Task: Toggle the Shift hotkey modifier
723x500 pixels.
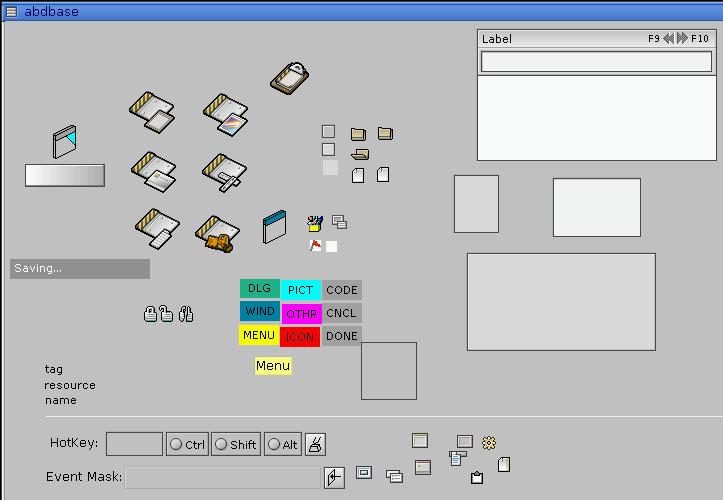Action: click(x=235, y=445)
